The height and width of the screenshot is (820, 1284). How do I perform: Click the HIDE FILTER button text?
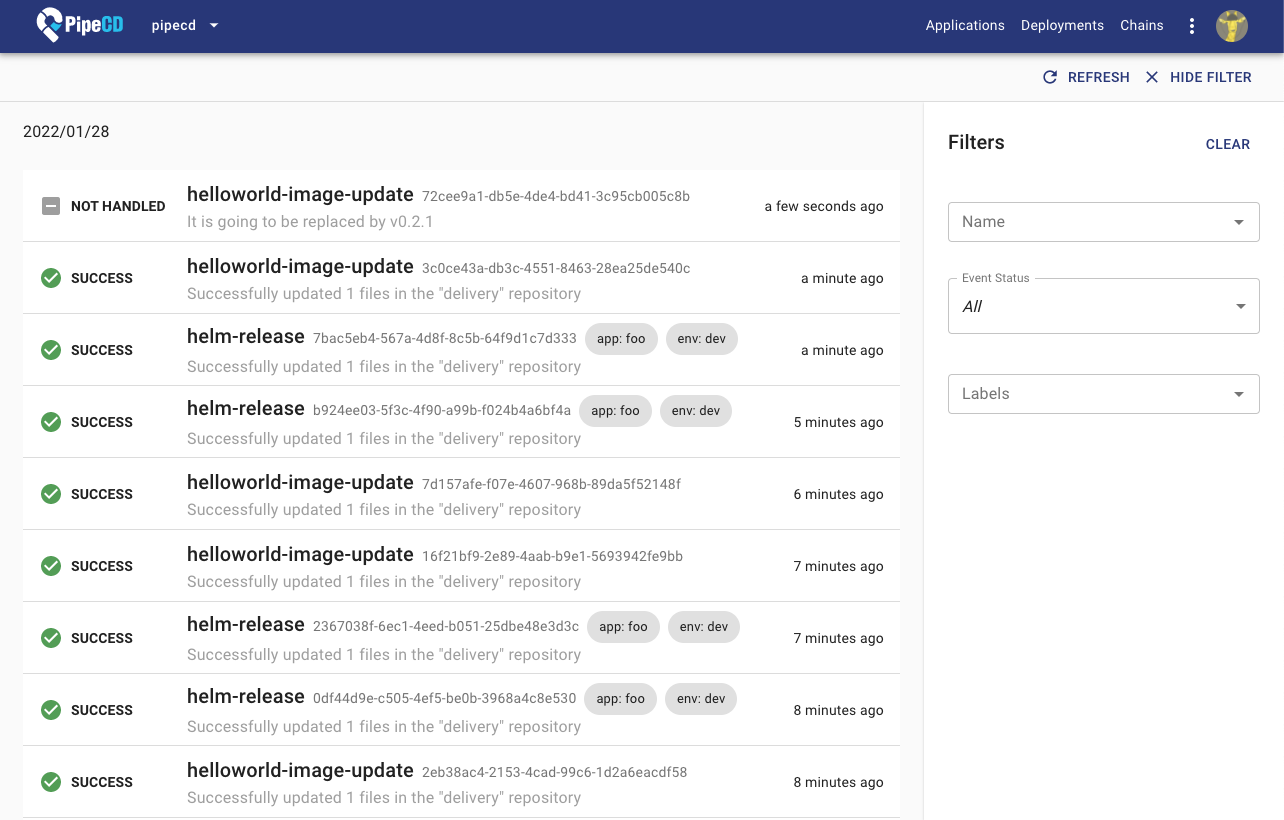[1210, 77]
